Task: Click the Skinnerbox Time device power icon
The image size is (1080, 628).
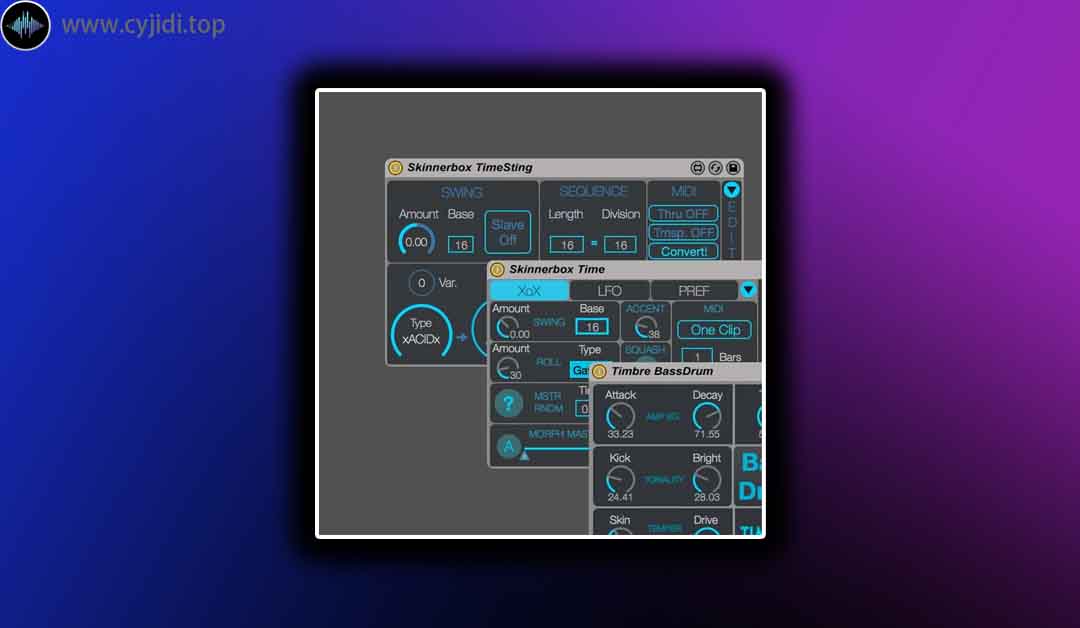Action: [497, 269]
